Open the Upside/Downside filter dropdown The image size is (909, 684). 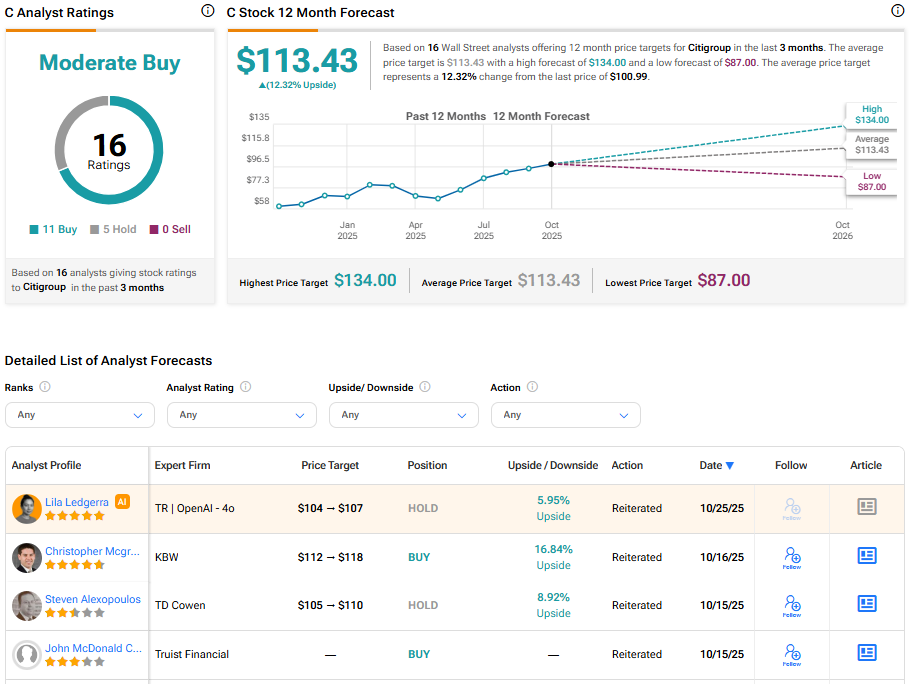pos(403,415)
